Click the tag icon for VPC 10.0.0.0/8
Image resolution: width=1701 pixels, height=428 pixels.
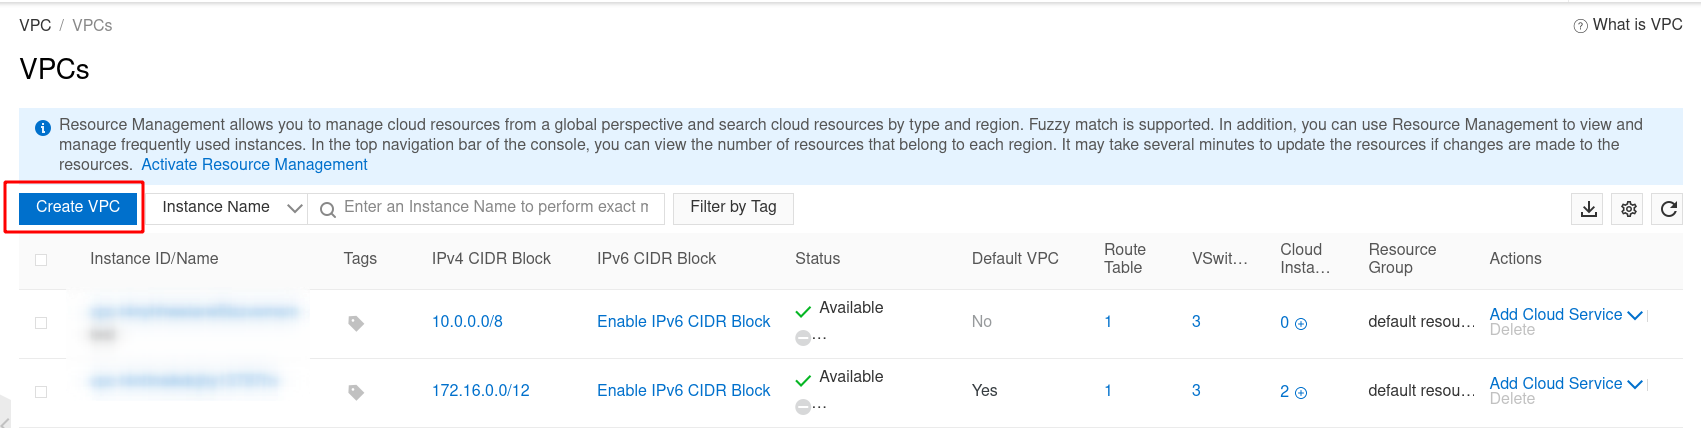355,323
